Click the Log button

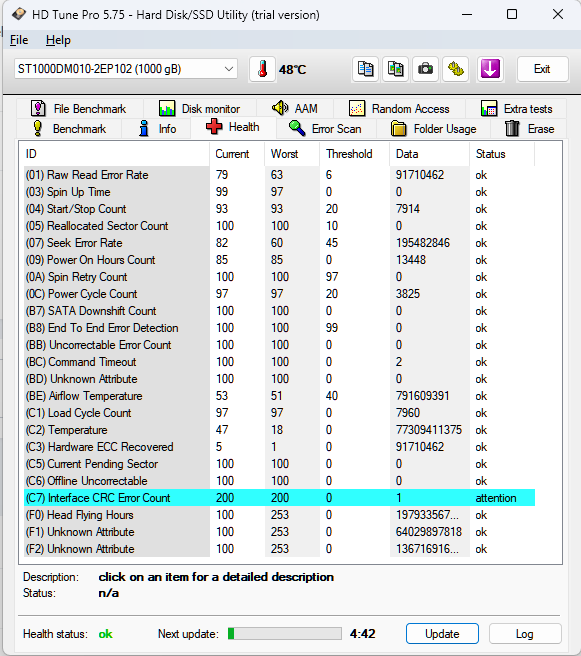point(525,634)
